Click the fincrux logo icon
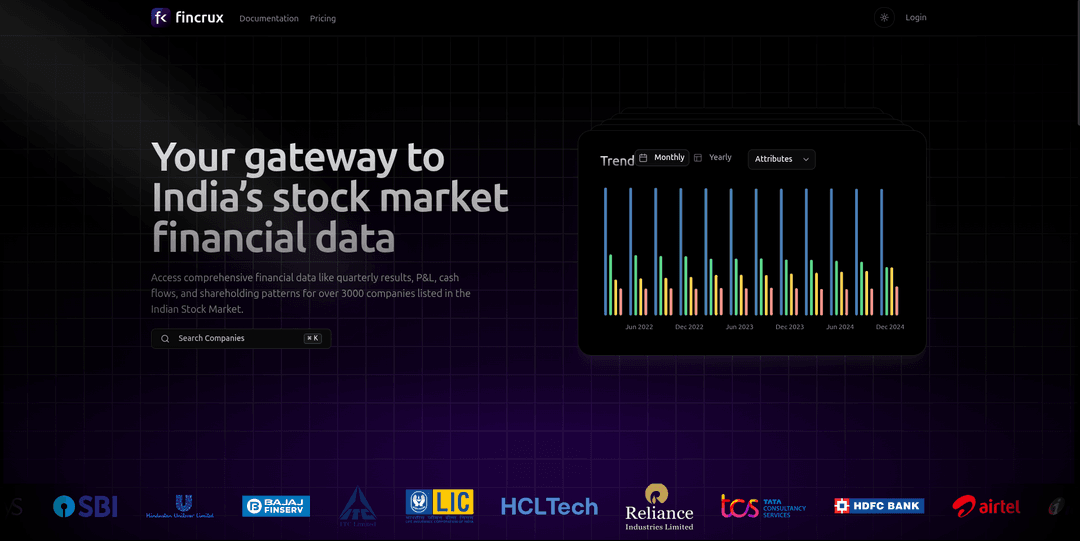The width and height of the screenshot is (1080, 541). click(160, 17)
